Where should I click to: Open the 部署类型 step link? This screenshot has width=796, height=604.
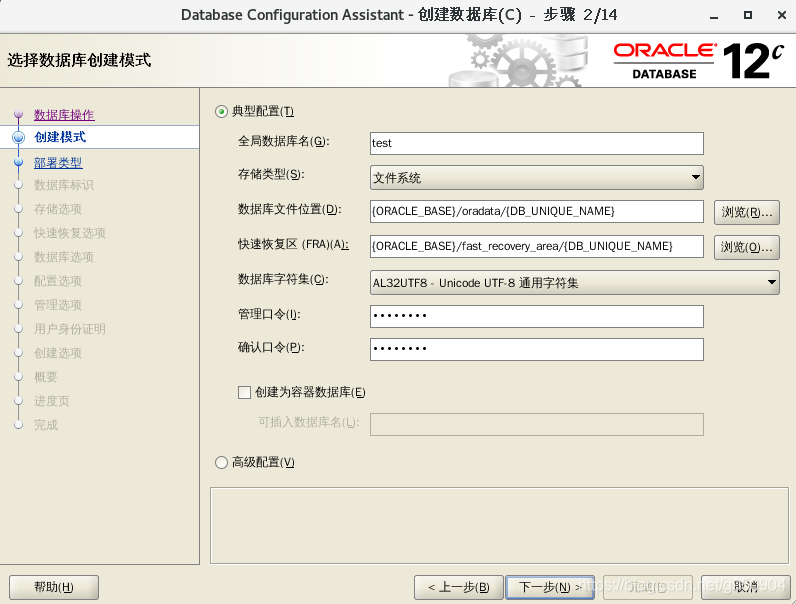(x=58, y=163)
